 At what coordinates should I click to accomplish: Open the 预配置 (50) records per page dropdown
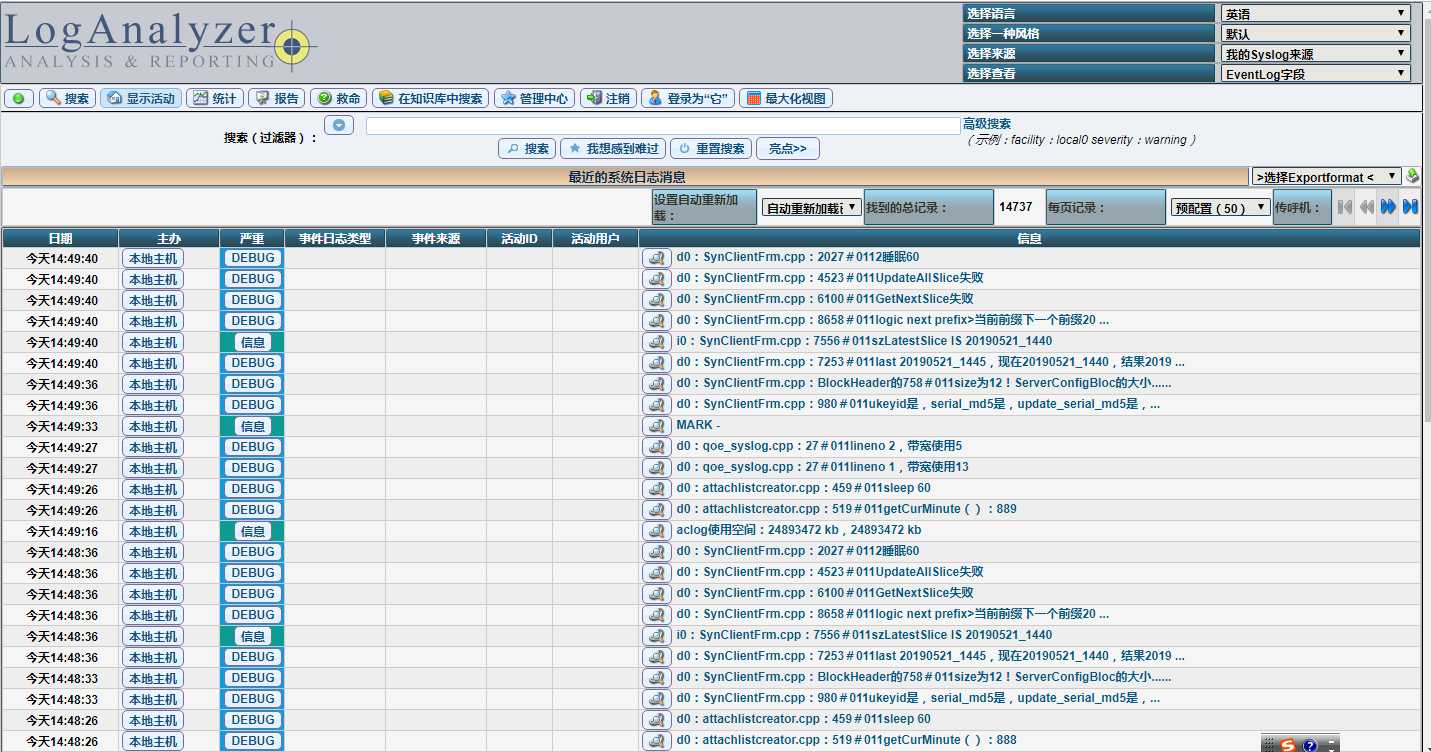1220,208
